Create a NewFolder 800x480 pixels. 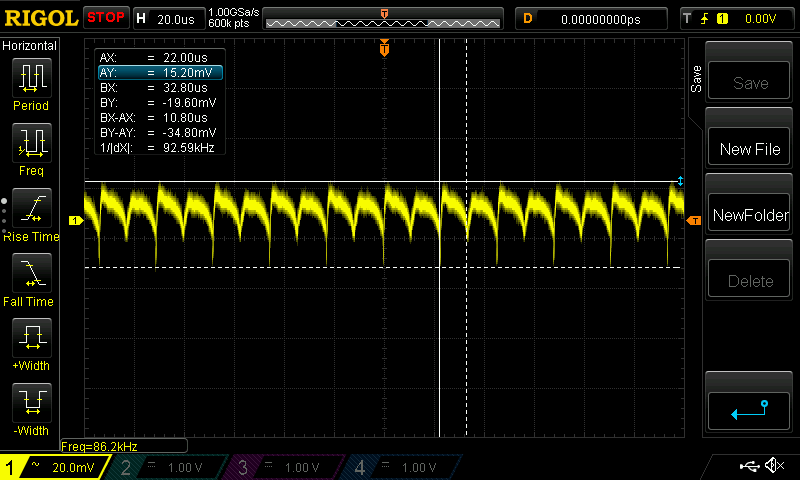click(x=749, y=213)
